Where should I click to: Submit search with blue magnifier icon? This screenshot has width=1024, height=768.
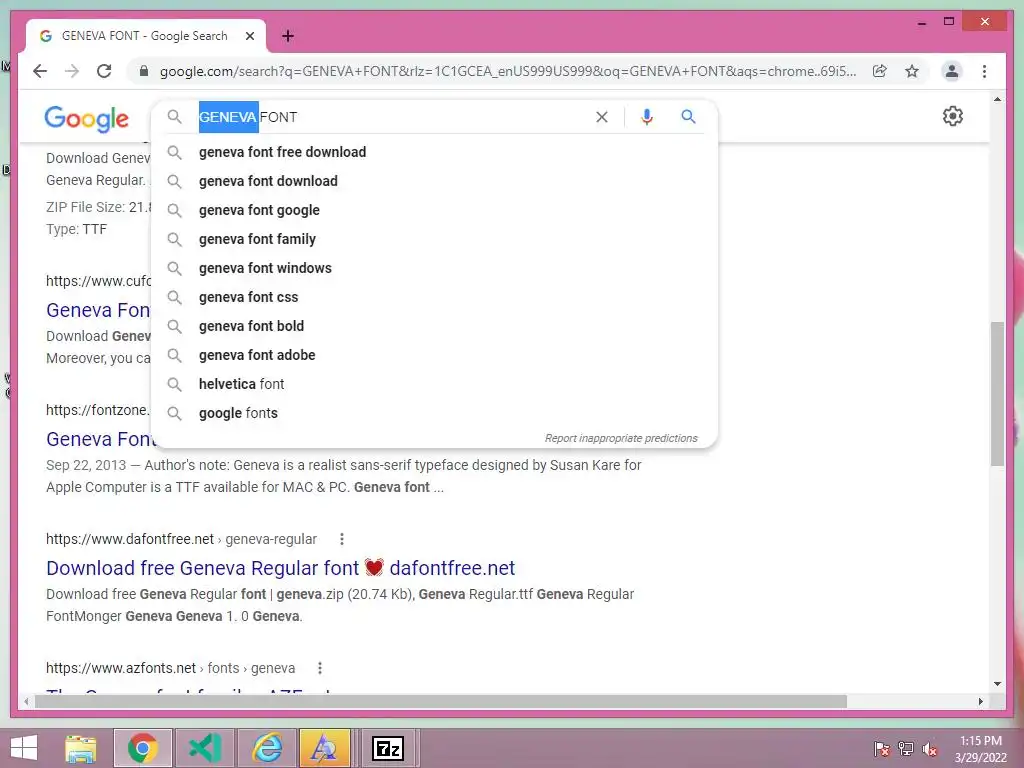688,117
